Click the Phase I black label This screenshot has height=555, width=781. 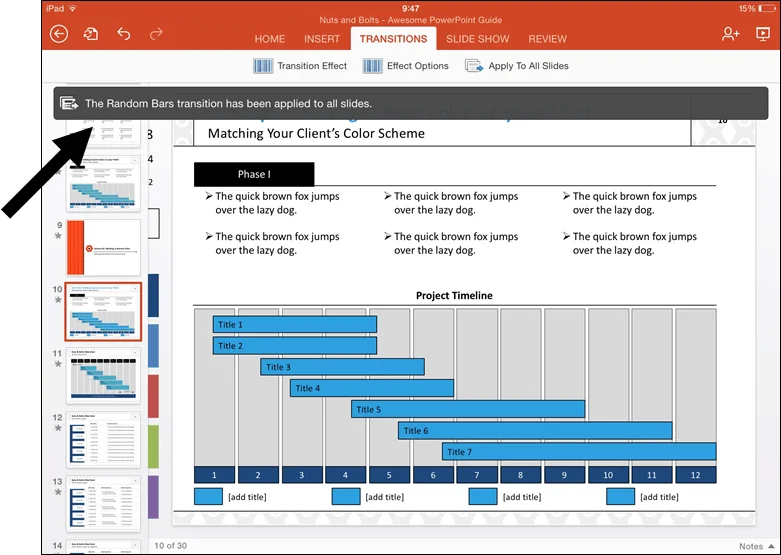click(254, 174)
